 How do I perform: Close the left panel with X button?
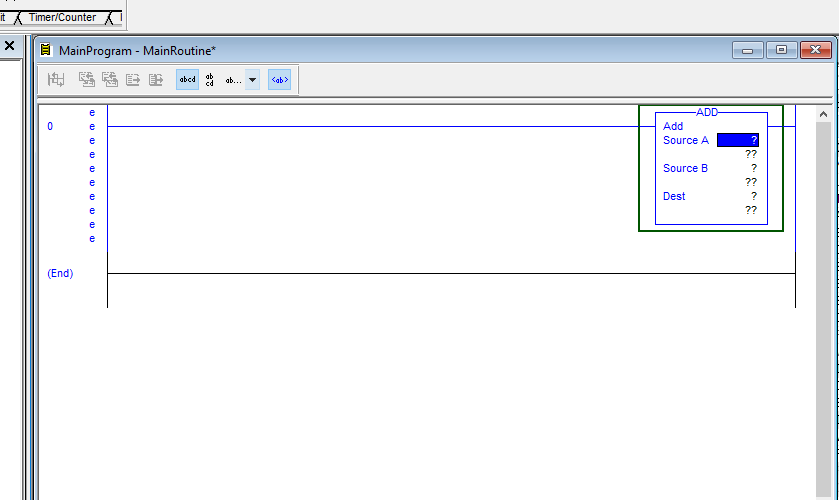pos(9,46)
